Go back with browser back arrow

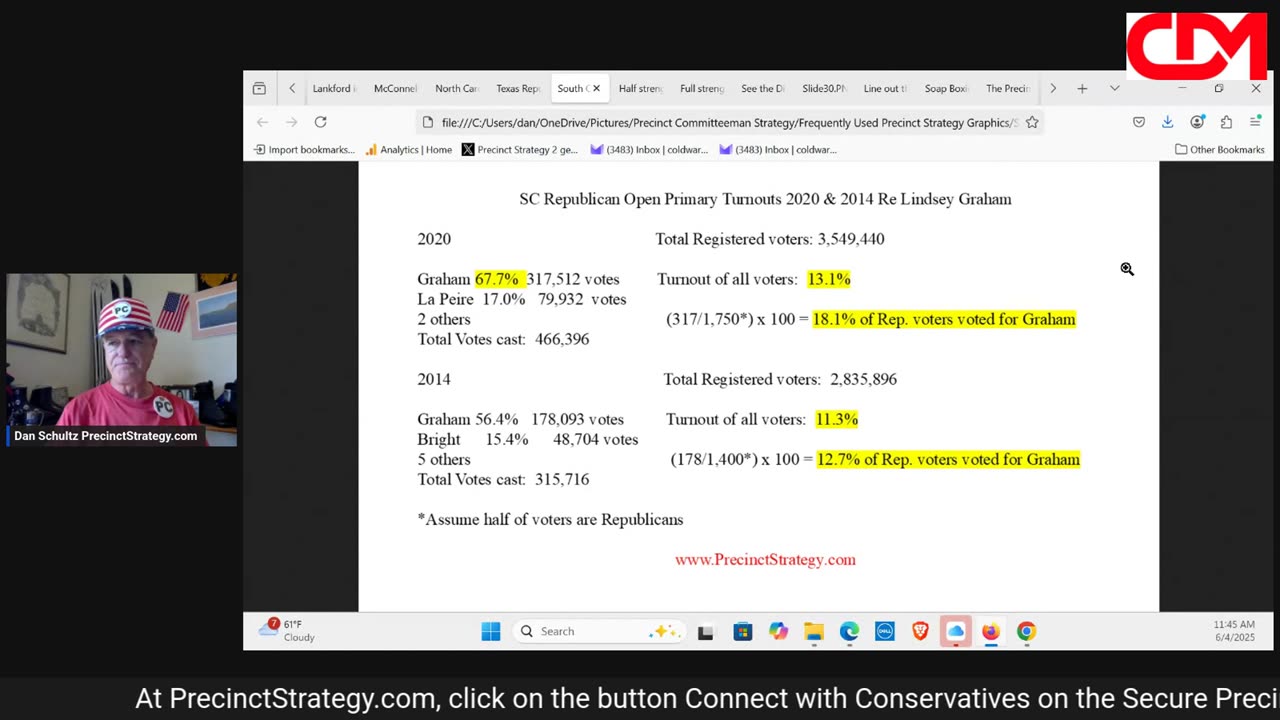click(262, 122)
